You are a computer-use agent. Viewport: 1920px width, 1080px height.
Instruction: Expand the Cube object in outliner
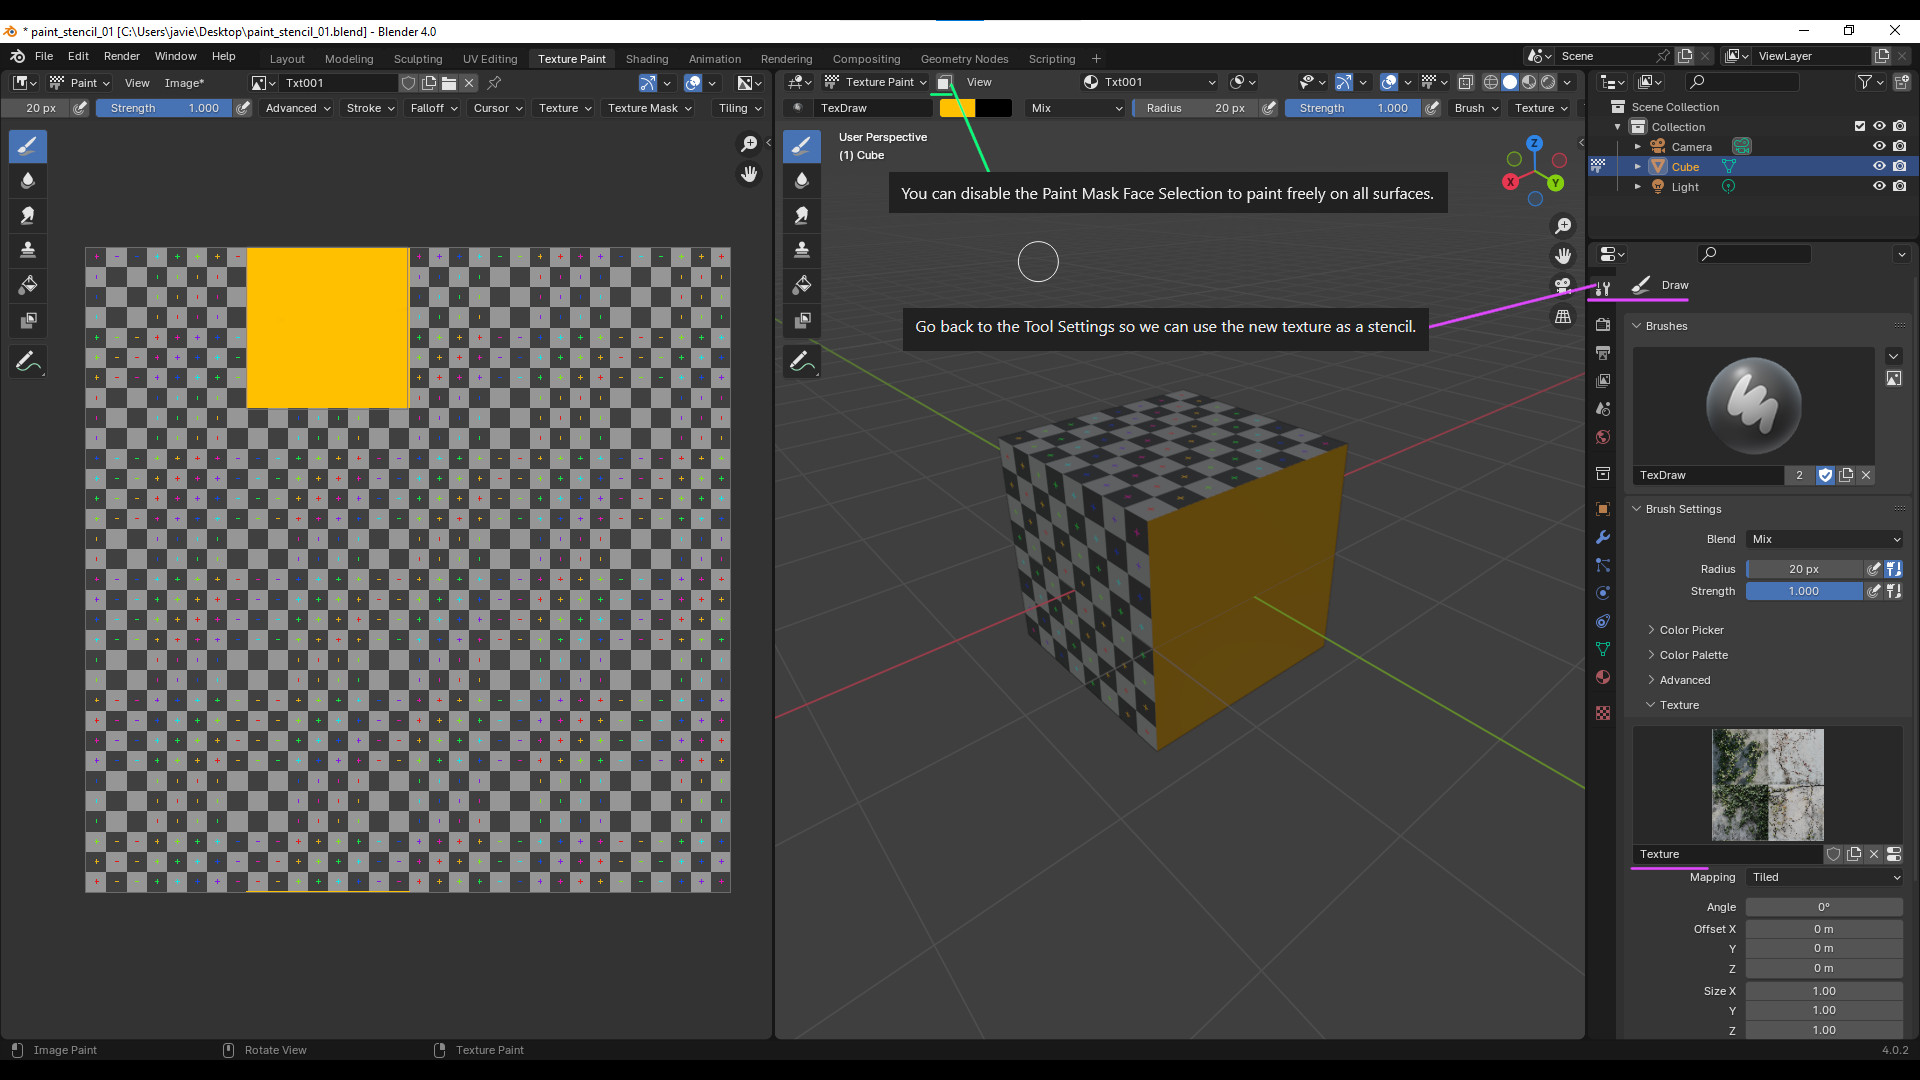click(x=1638, y=166)
